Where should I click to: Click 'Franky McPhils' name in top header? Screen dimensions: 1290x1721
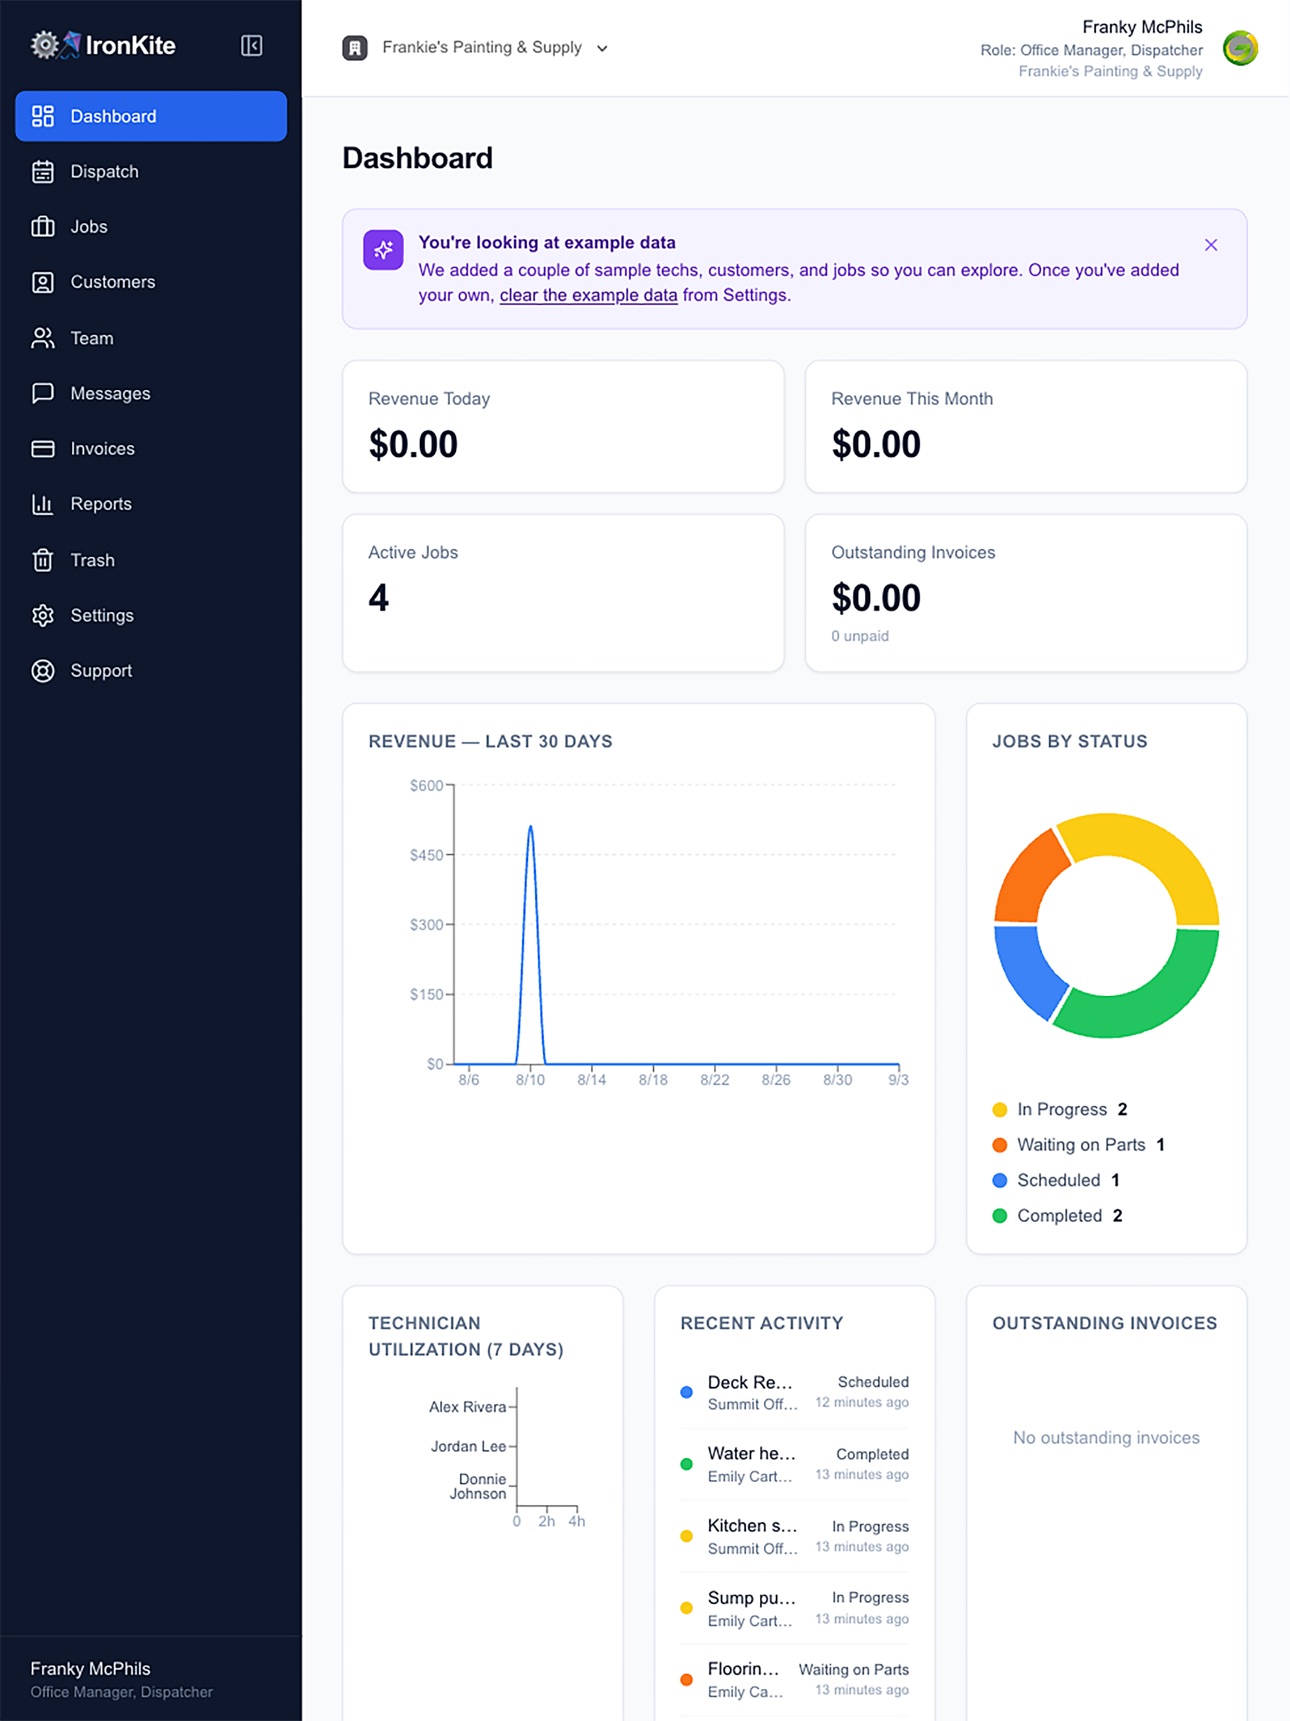[x=1142, y=27]
